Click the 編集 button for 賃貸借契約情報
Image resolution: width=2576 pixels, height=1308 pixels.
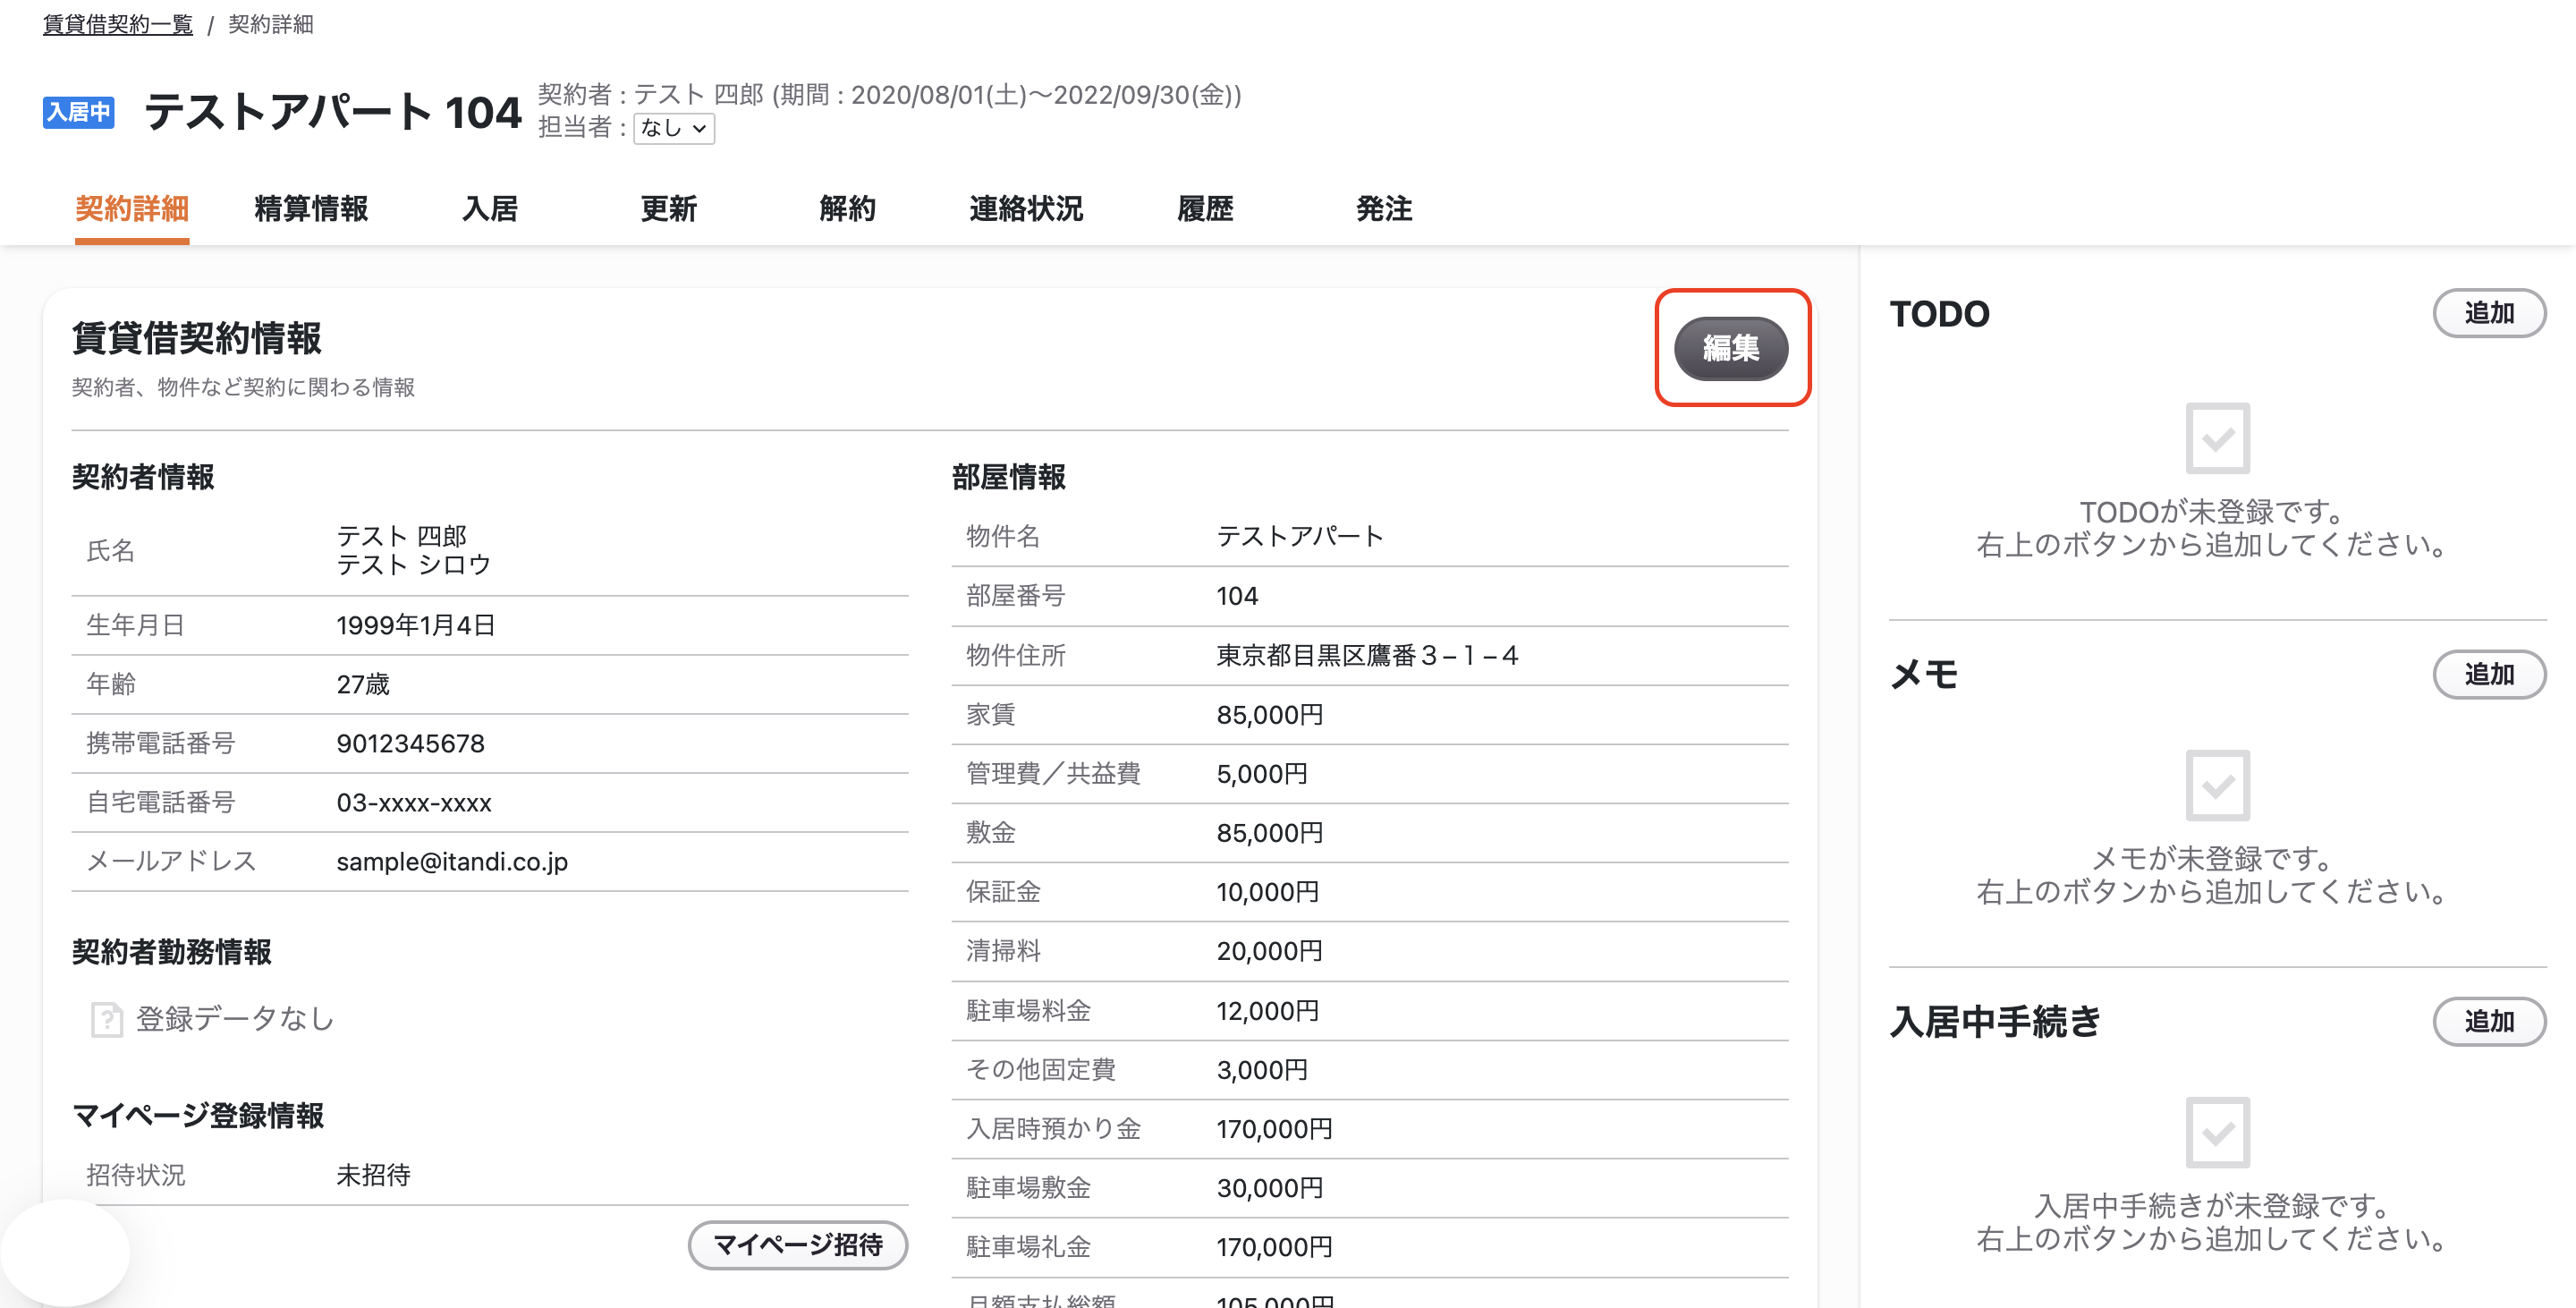click(1731, 348)
